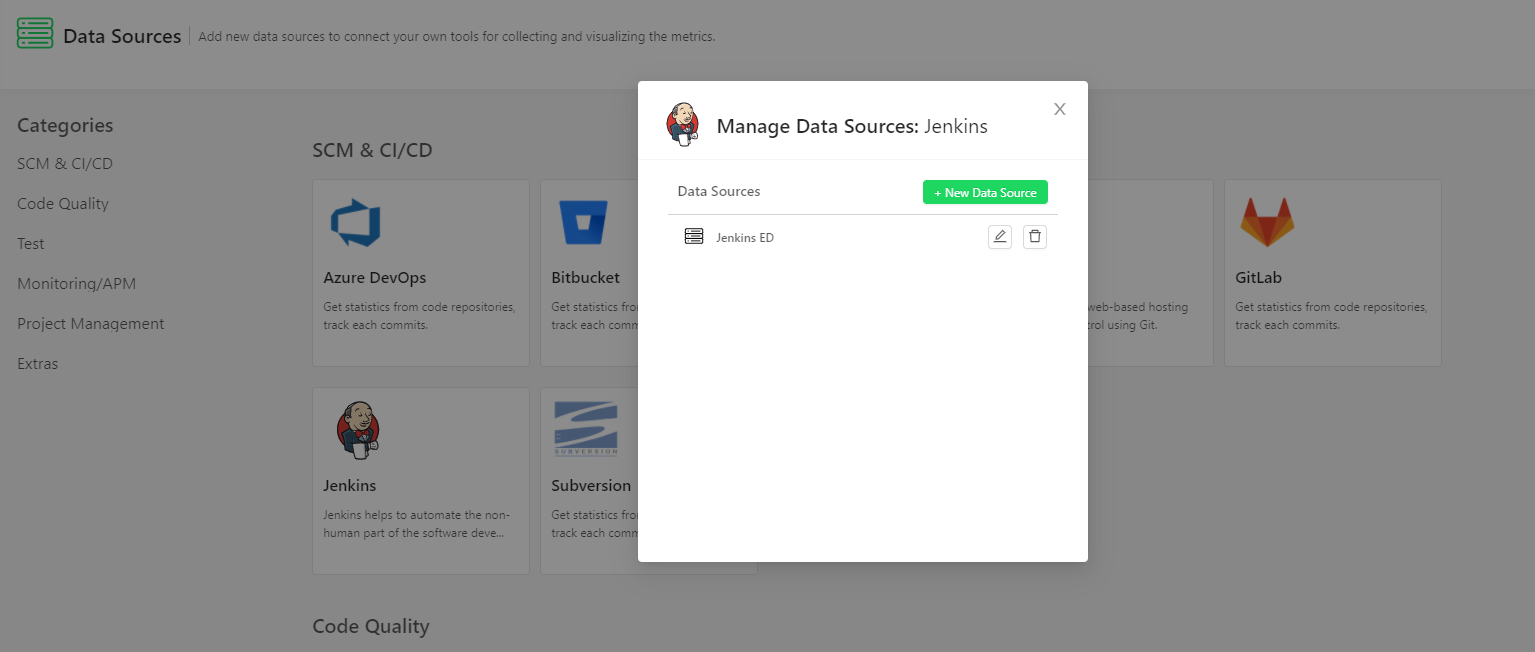The height and width of the screenshot is (652, 1535).
Task: Click the Azure DevOps card description
Action: (x=419, y=316)
